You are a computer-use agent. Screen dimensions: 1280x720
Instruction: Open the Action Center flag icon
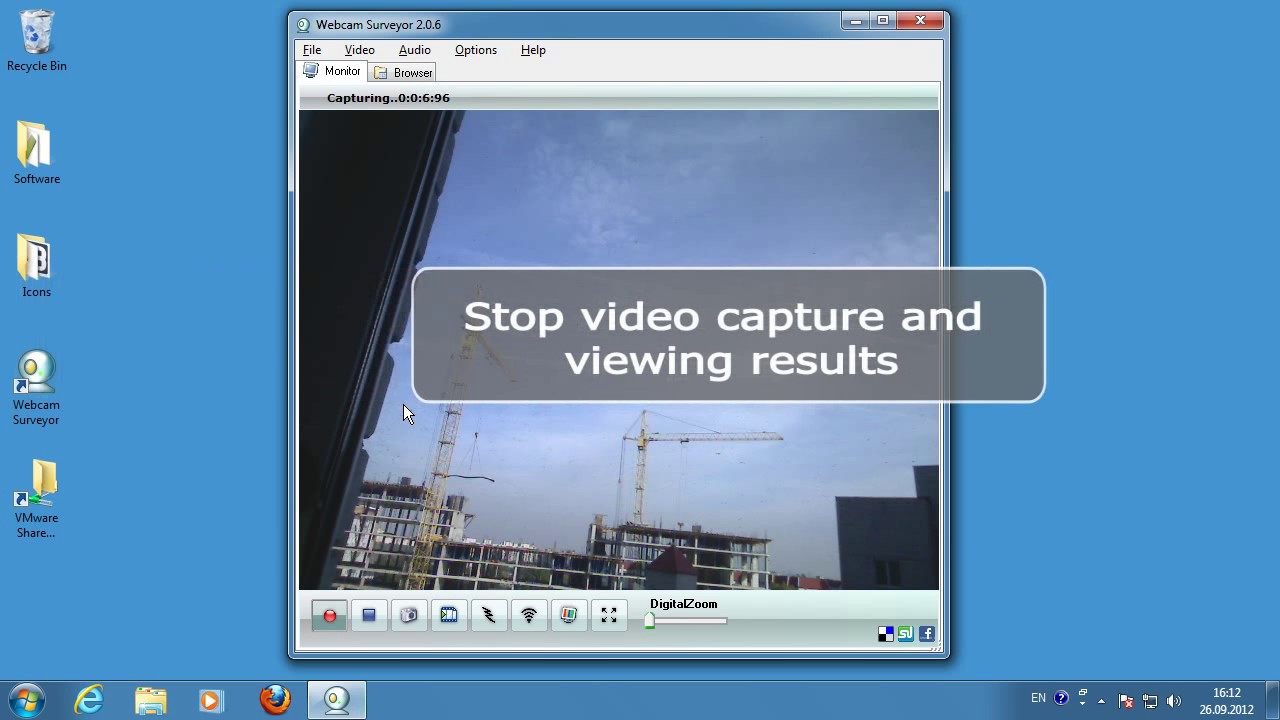[x=1126, y=700]
